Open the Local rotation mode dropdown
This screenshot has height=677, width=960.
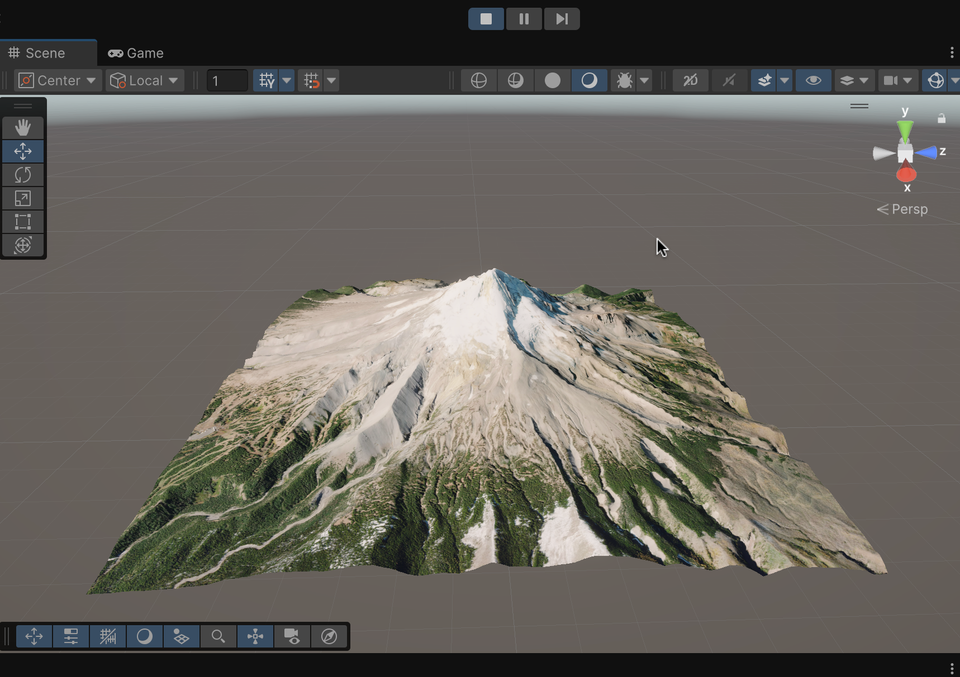coord(145,81)
